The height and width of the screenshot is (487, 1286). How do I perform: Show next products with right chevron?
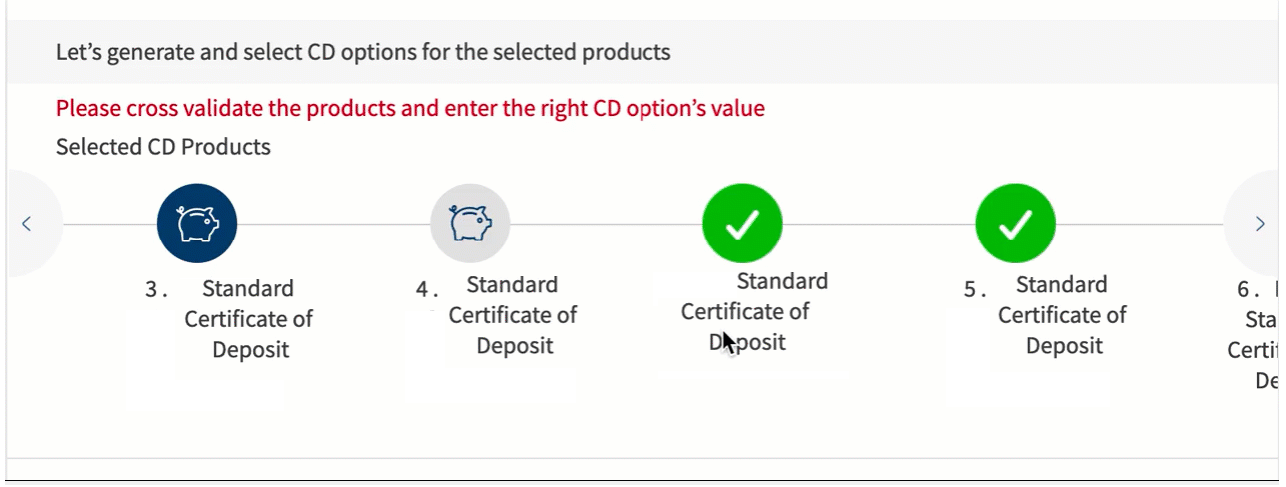click(1259, 224)
